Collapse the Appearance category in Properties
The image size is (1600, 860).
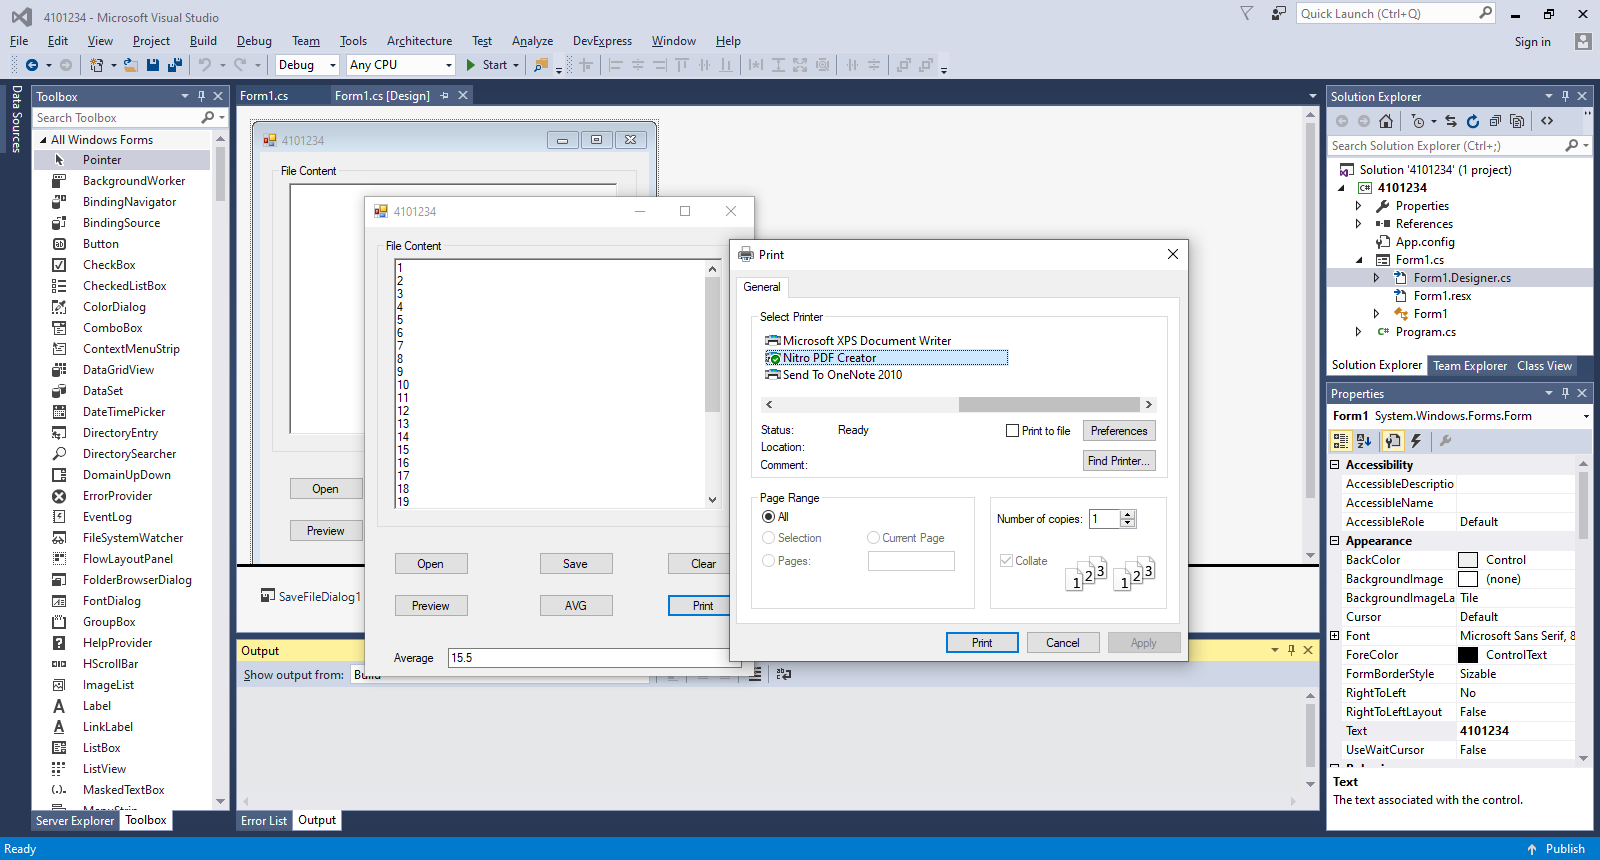(1335, 541)
